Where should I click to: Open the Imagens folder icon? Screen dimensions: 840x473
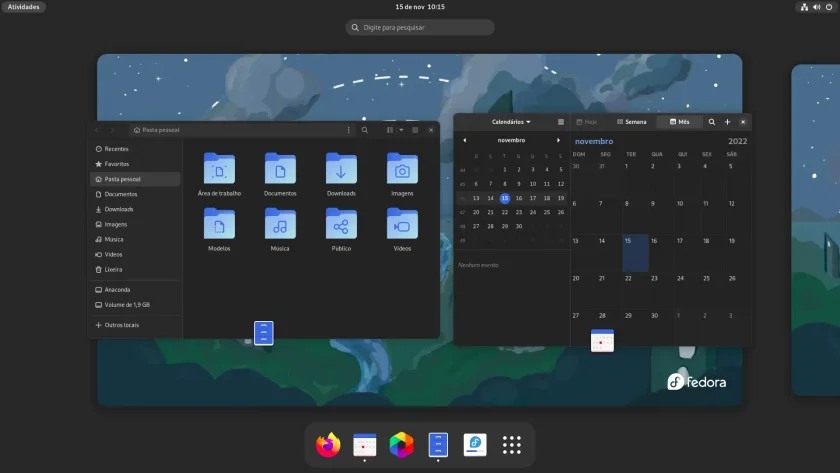tap(402, 174)
